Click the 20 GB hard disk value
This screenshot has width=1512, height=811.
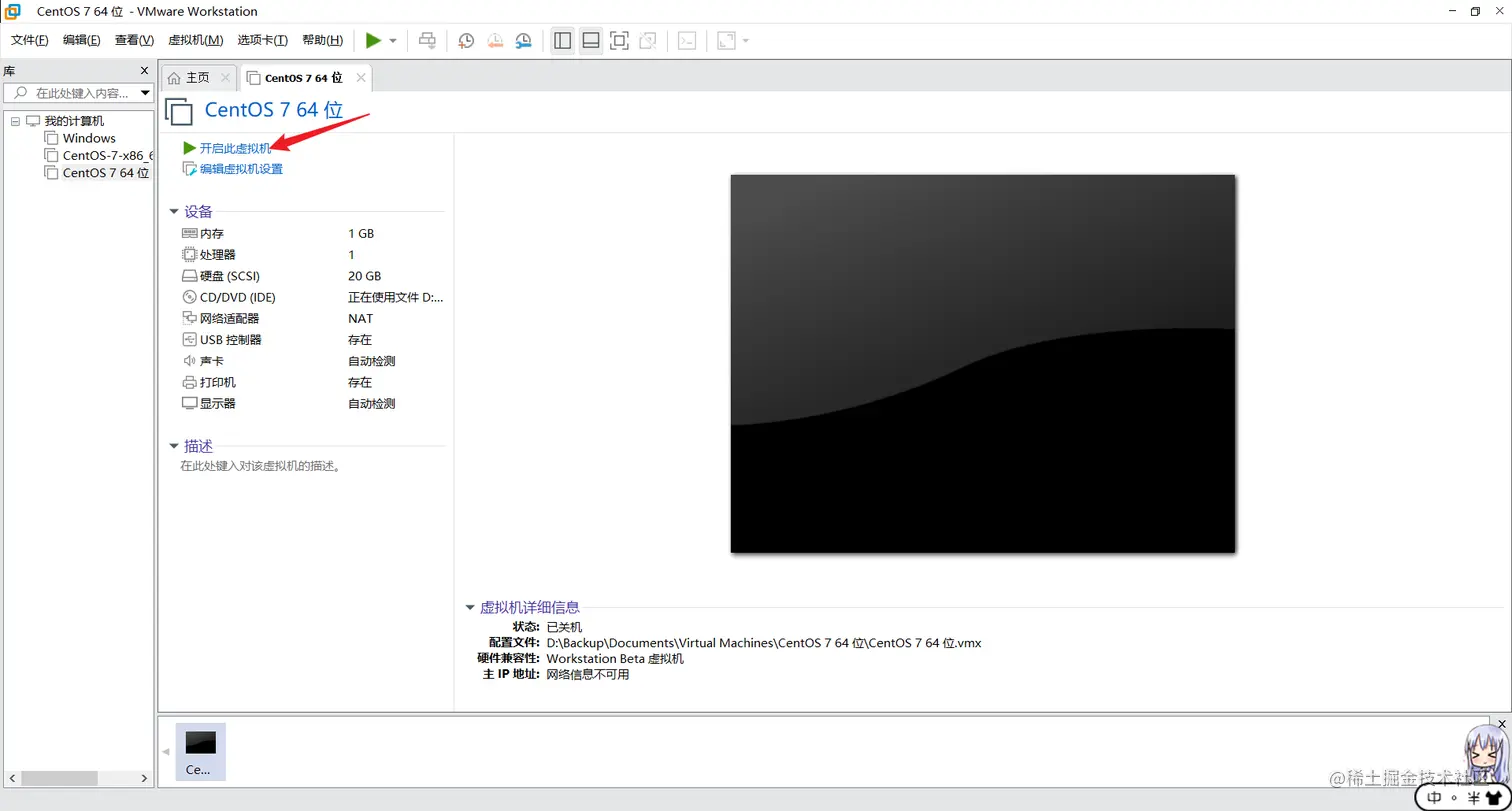(364, 276)
